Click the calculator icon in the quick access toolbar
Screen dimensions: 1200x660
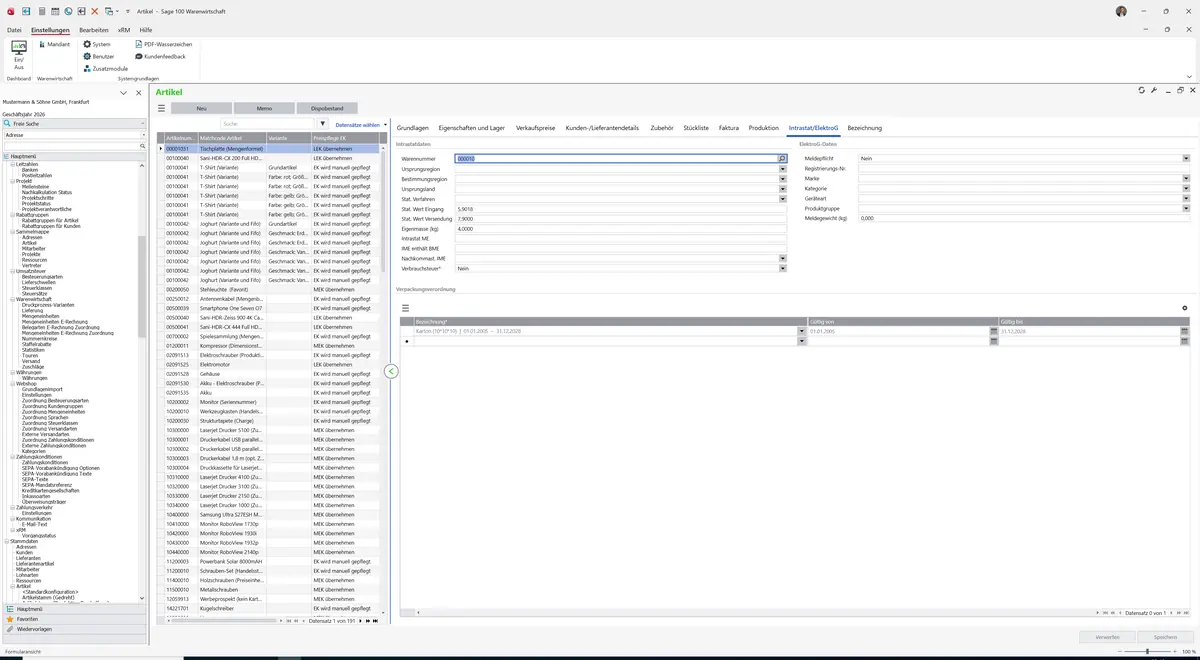click(x=40, y=11)
